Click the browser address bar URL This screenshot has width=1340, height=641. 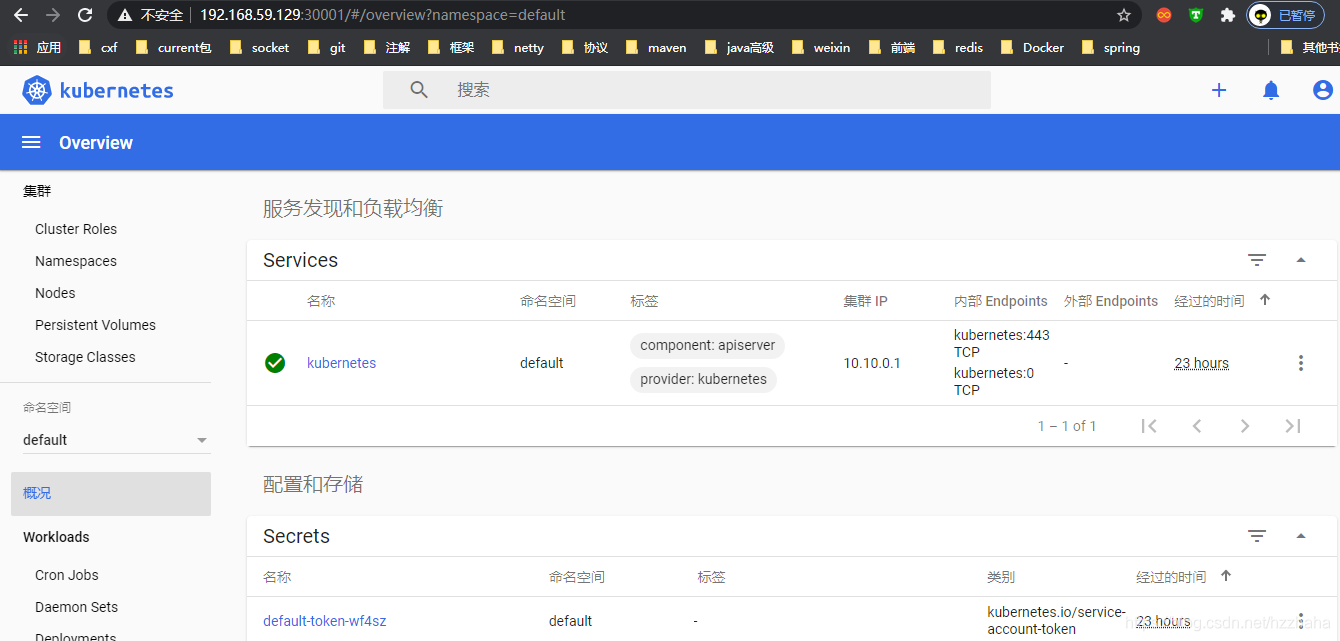(383, 15)
